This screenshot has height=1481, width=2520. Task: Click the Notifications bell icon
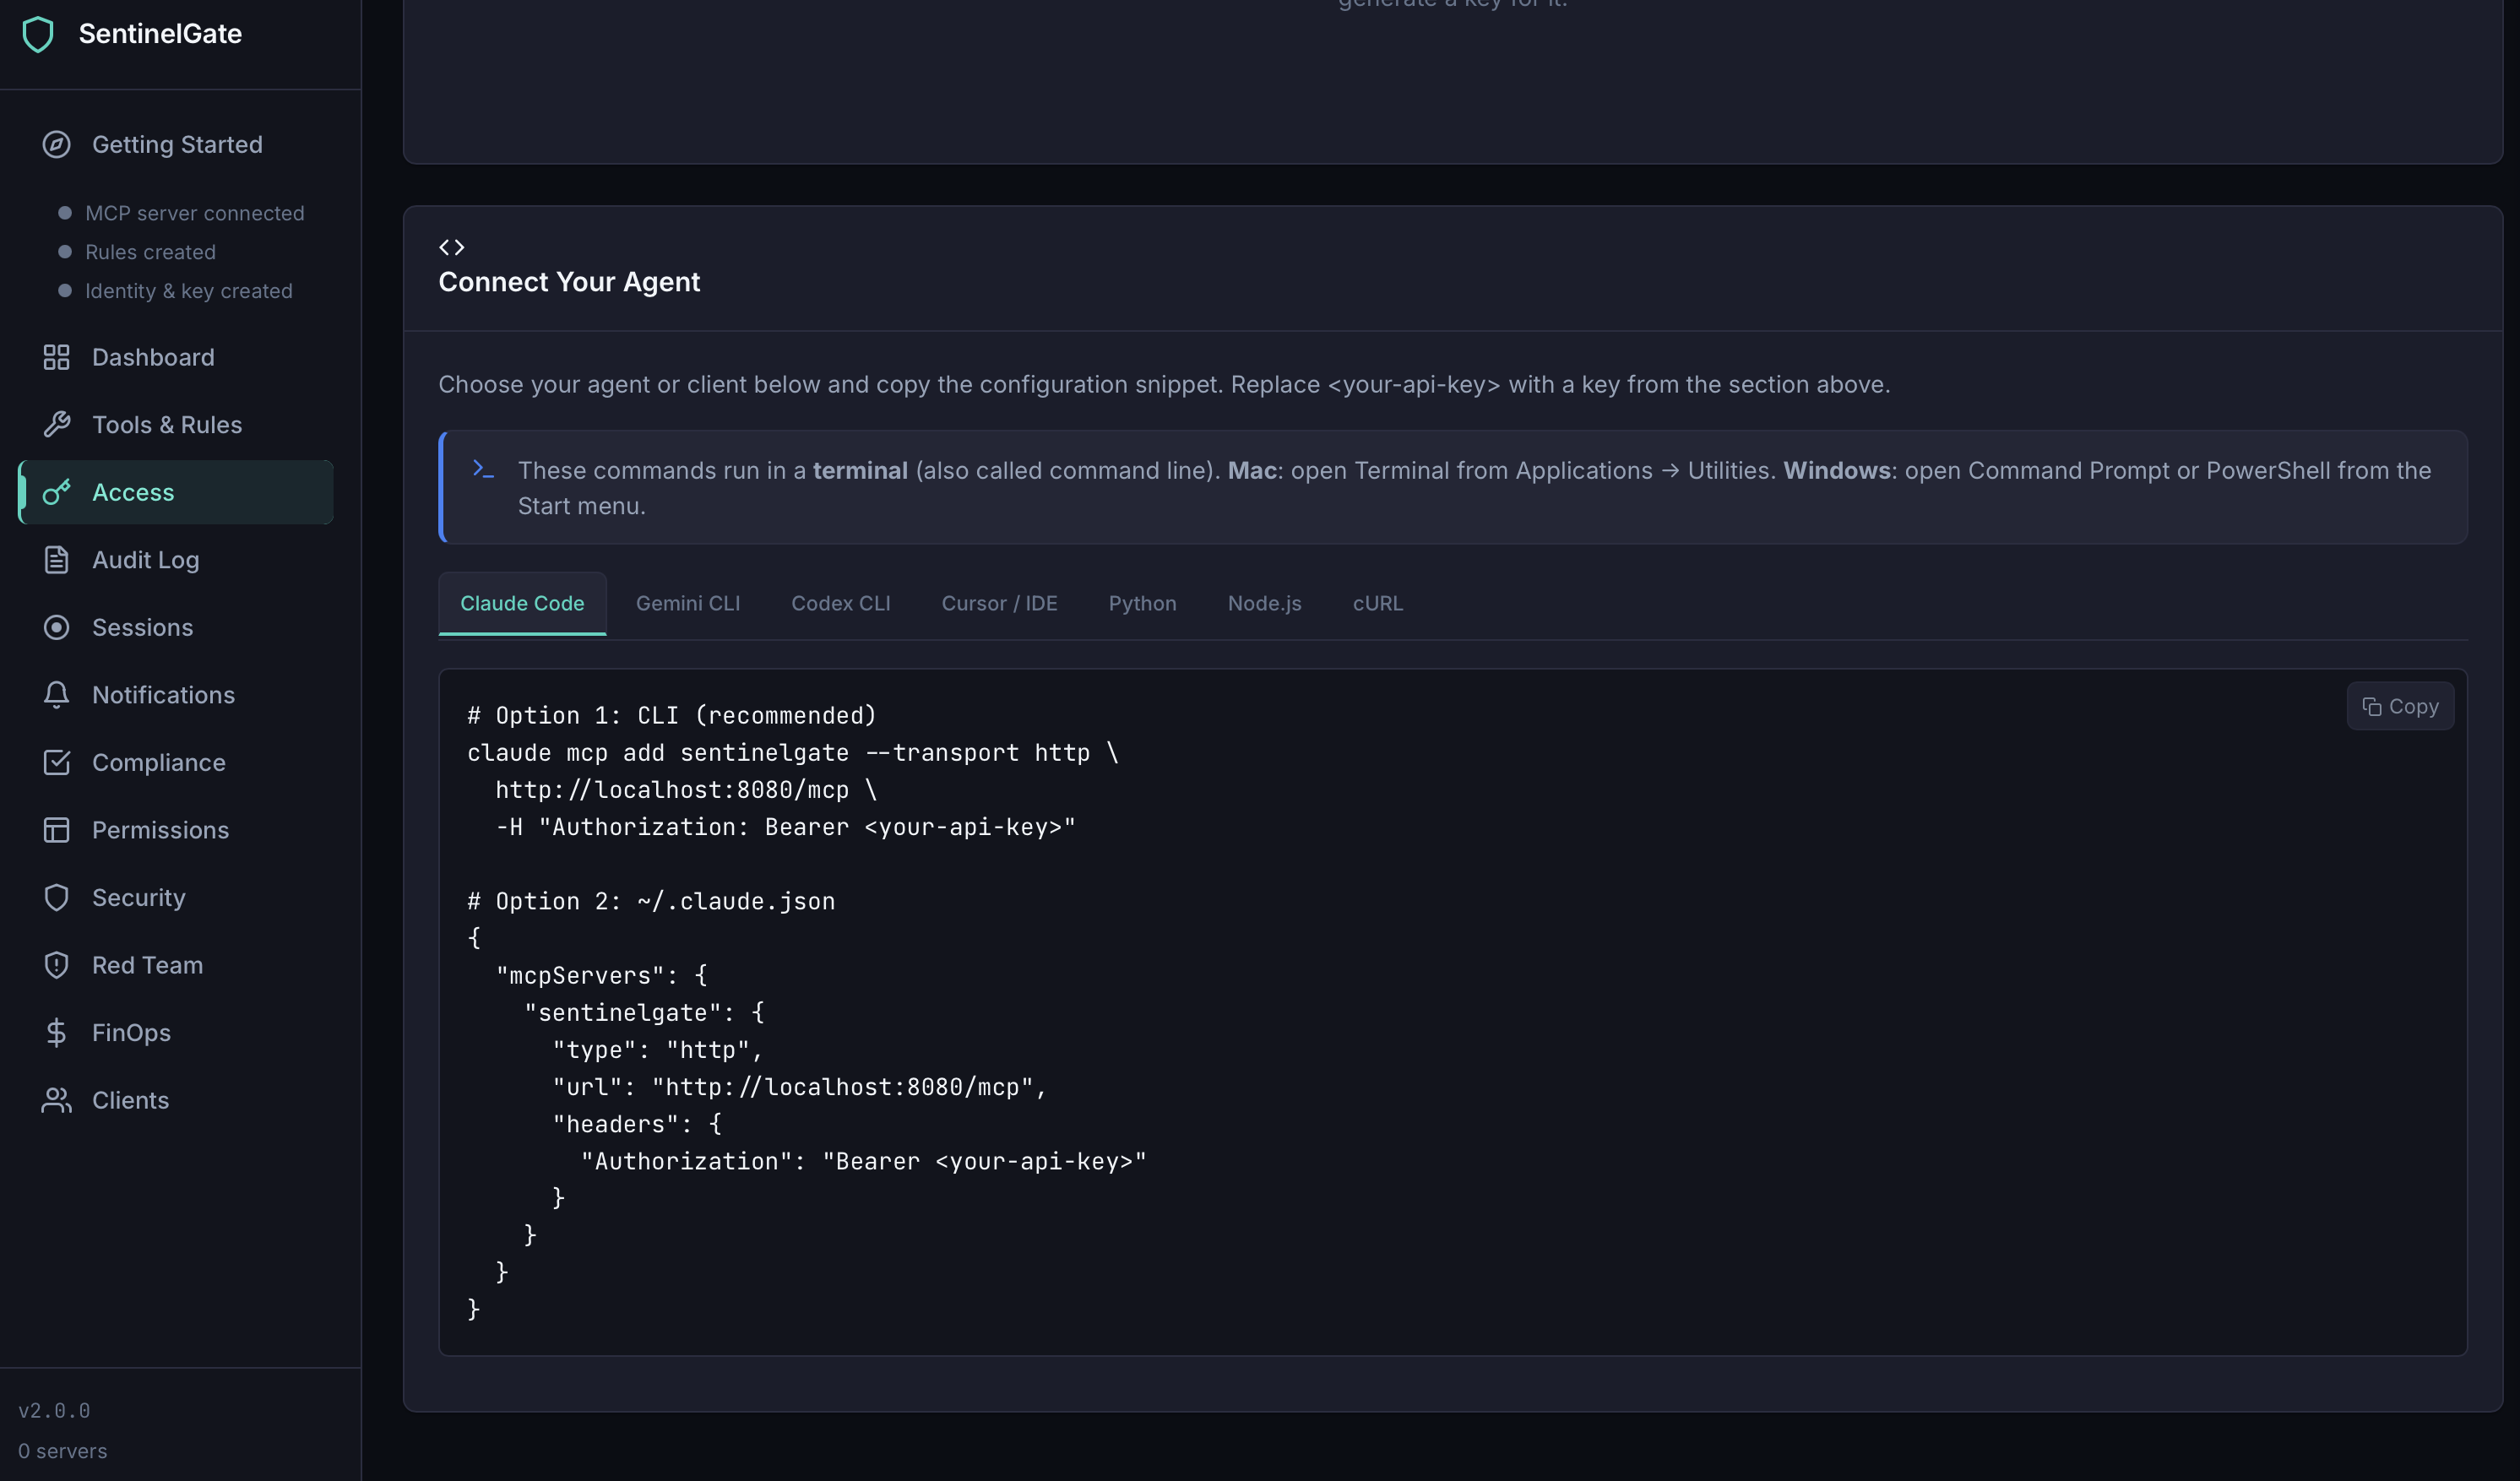pyautogui.click(x=56, y=694)
